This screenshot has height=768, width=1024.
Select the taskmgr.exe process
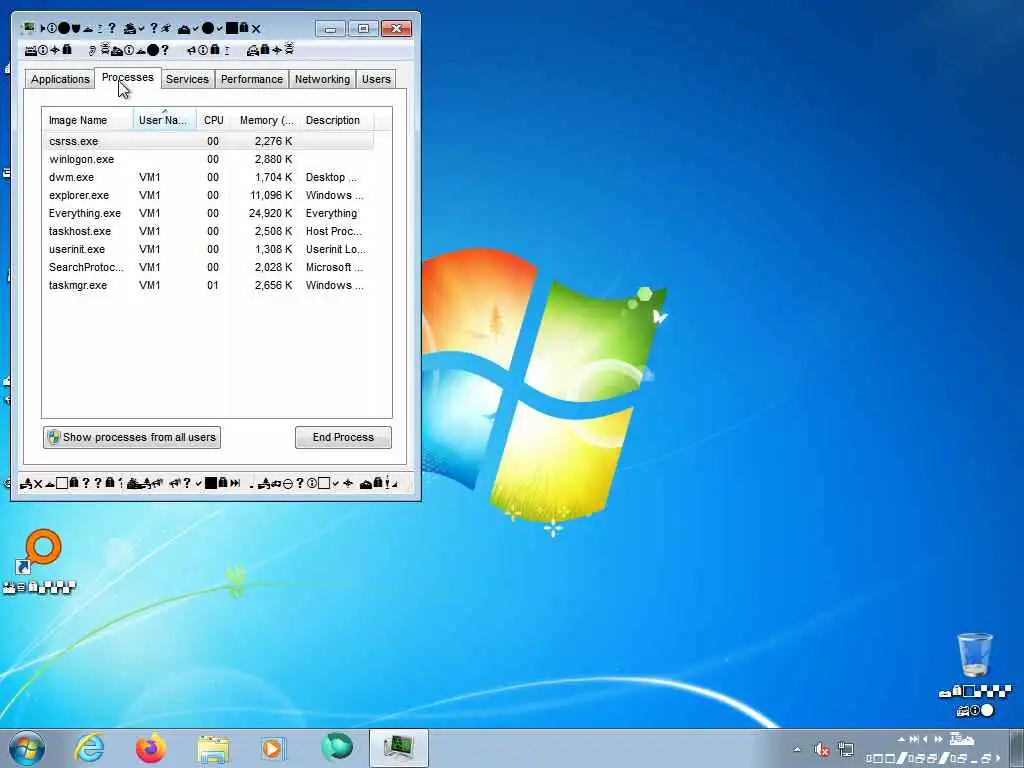tap(208, 285)
